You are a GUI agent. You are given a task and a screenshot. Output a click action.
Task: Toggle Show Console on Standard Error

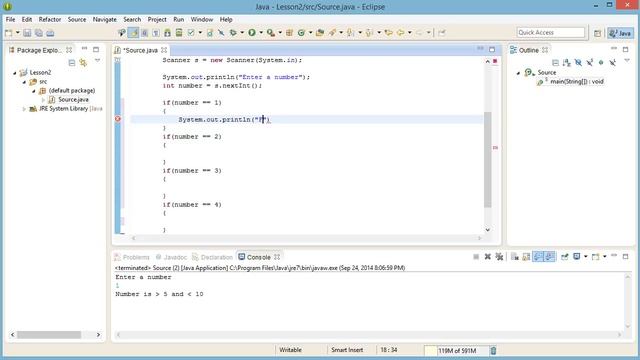pyautogui.click(x=549, y=257)
